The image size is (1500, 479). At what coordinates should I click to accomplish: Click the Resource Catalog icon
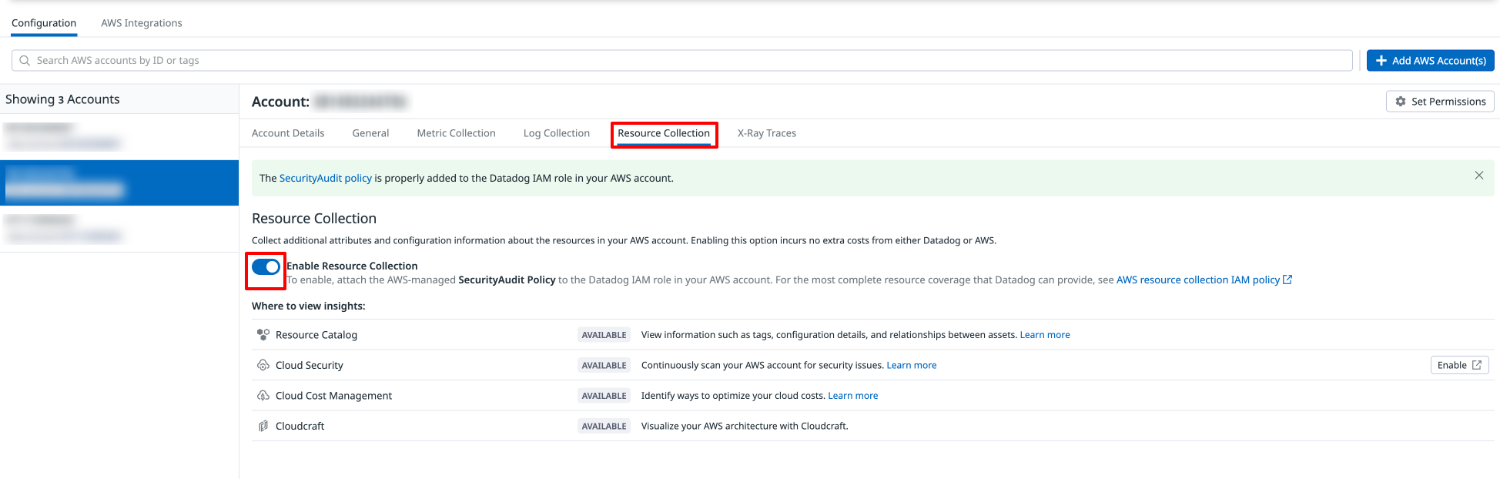pyautogui.click(x=263, y=335)
